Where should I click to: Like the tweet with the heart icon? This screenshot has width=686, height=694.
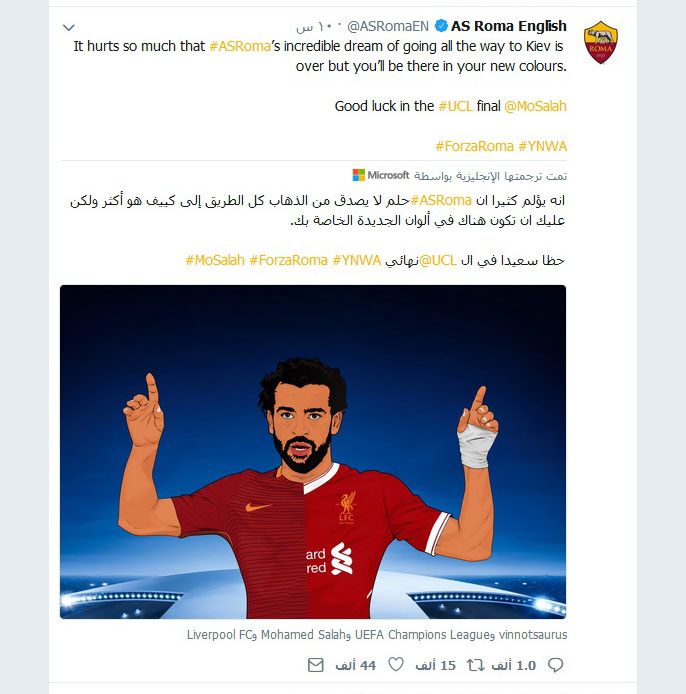[396, 664]
